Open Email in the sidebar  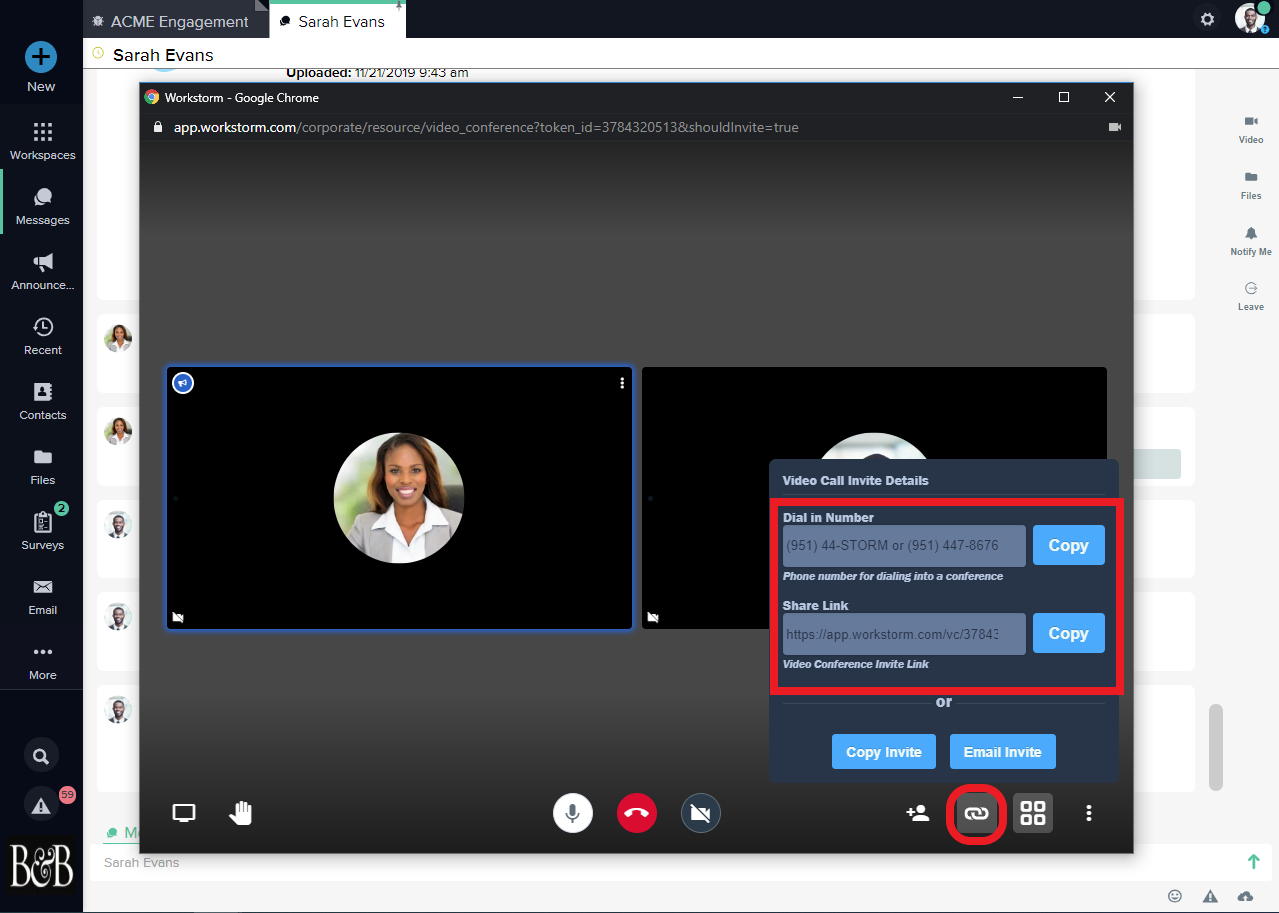coord(42,596)
